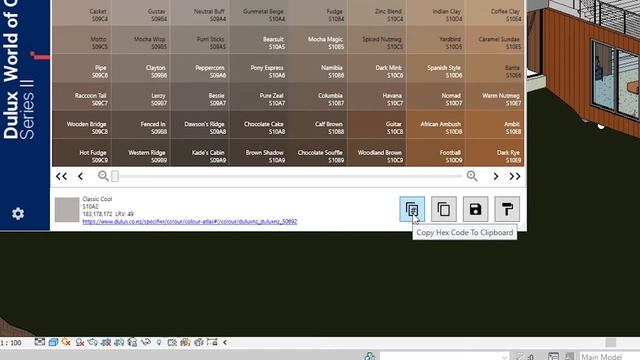The image size is (640, 360).
Task: Go to next page with single right arrow
Action: pyautogui.click(x=496, y=176)
